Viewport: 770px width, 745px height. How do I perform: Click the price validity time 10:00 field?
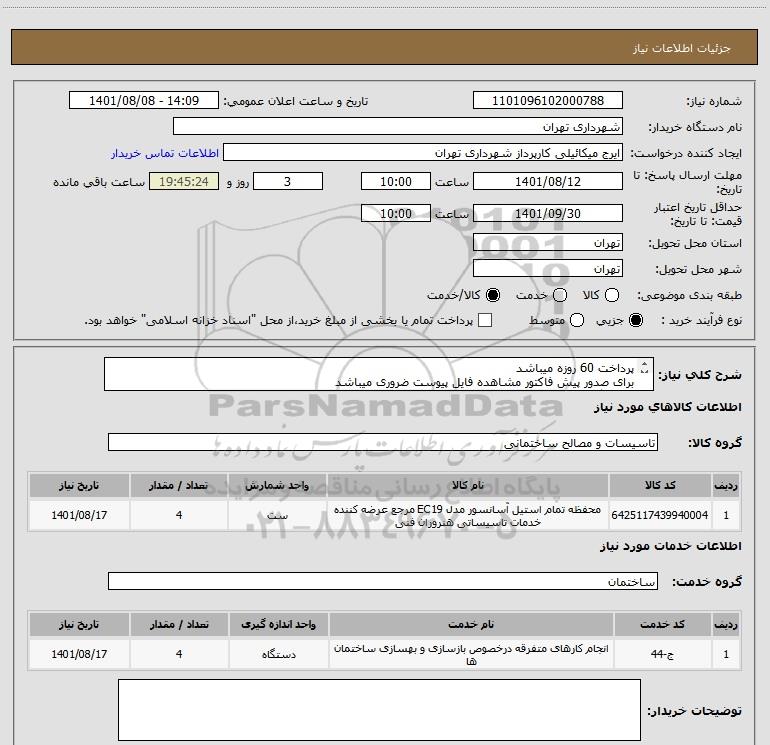coord(396,213)
